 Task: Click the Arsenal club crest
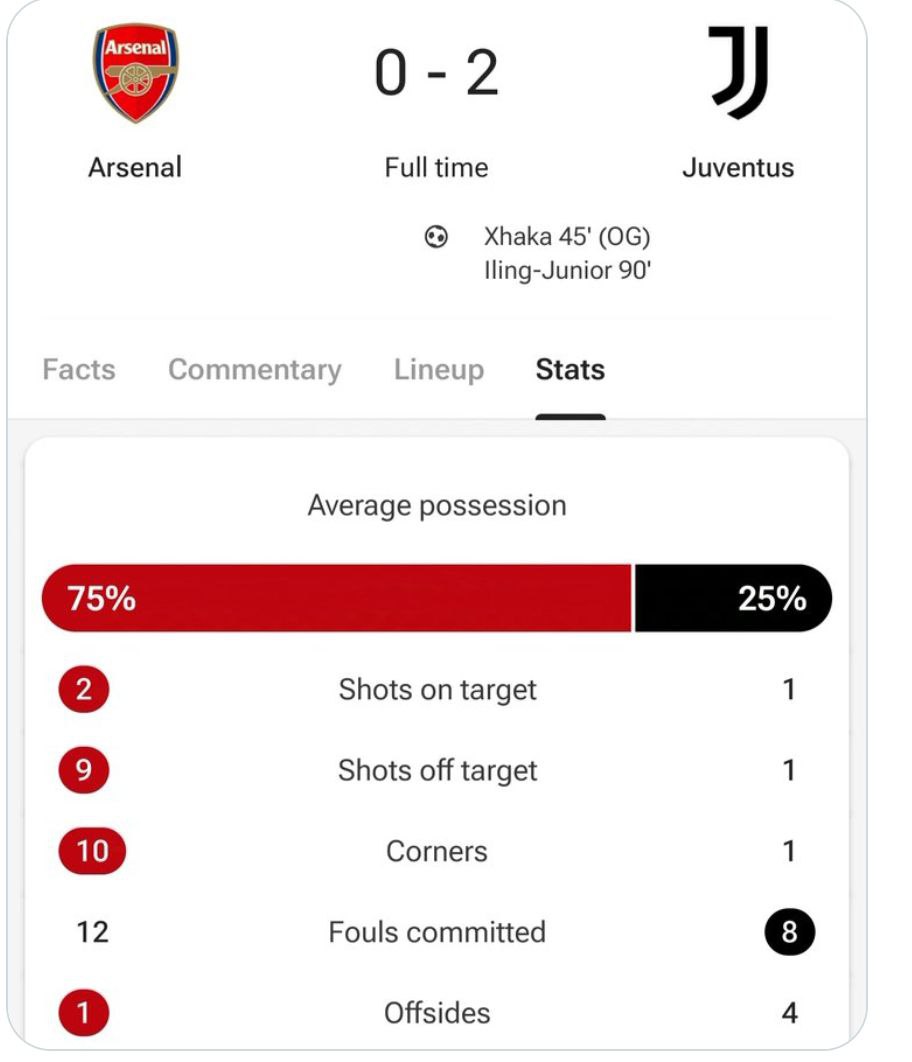tap(136, 74)
